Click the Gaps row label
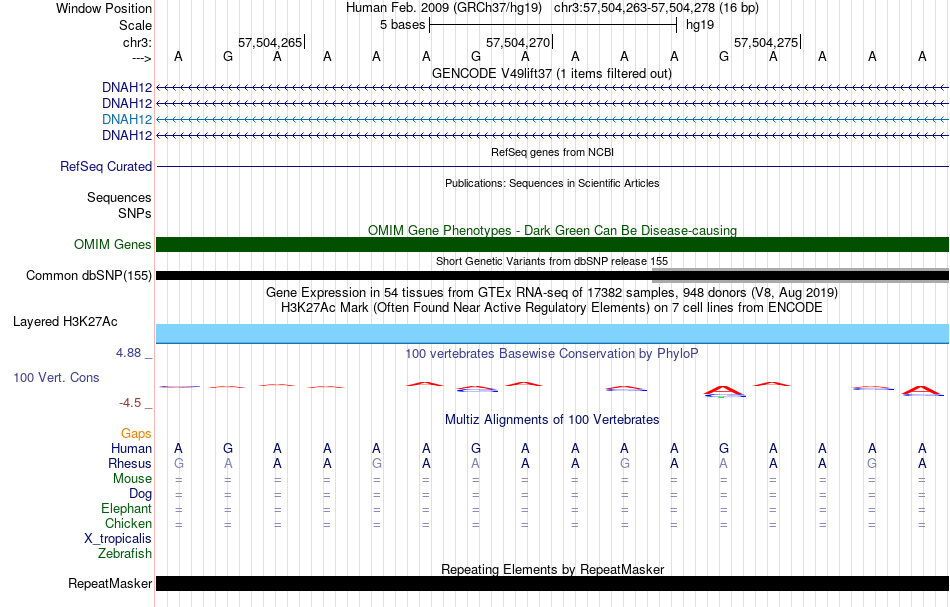Viewport: 950px width, 607px height. pos(136,433)
